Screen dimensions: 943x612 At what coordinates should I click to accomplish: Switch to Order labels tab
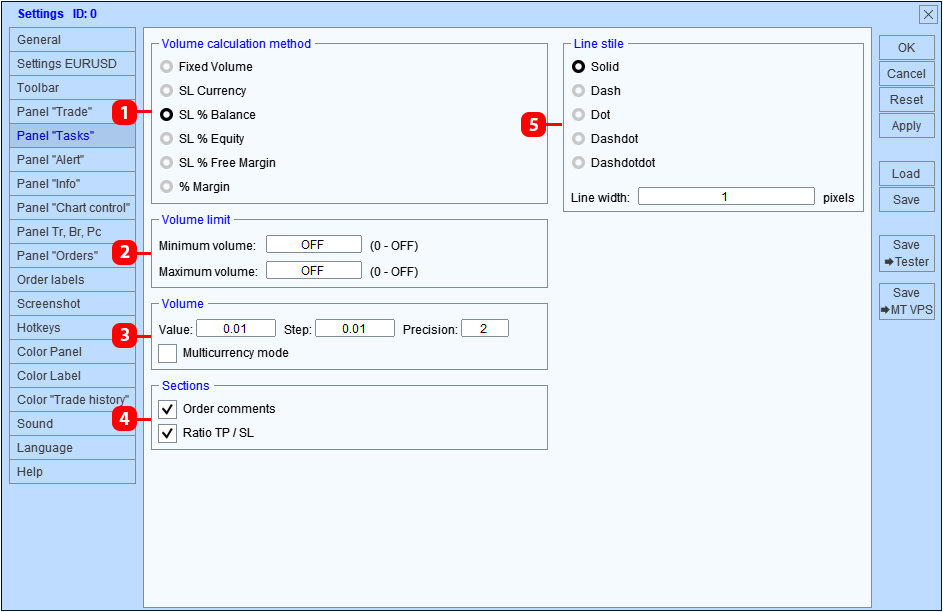(x=72, y=280)
